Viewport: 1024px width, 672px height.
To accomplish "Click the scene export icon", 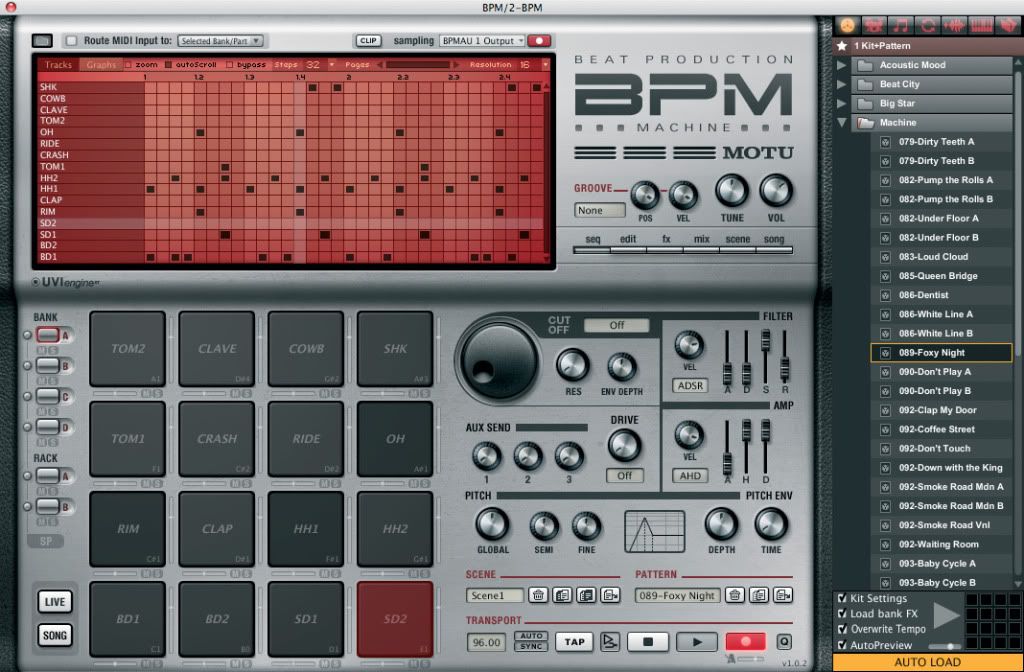I will pos(610,596).
